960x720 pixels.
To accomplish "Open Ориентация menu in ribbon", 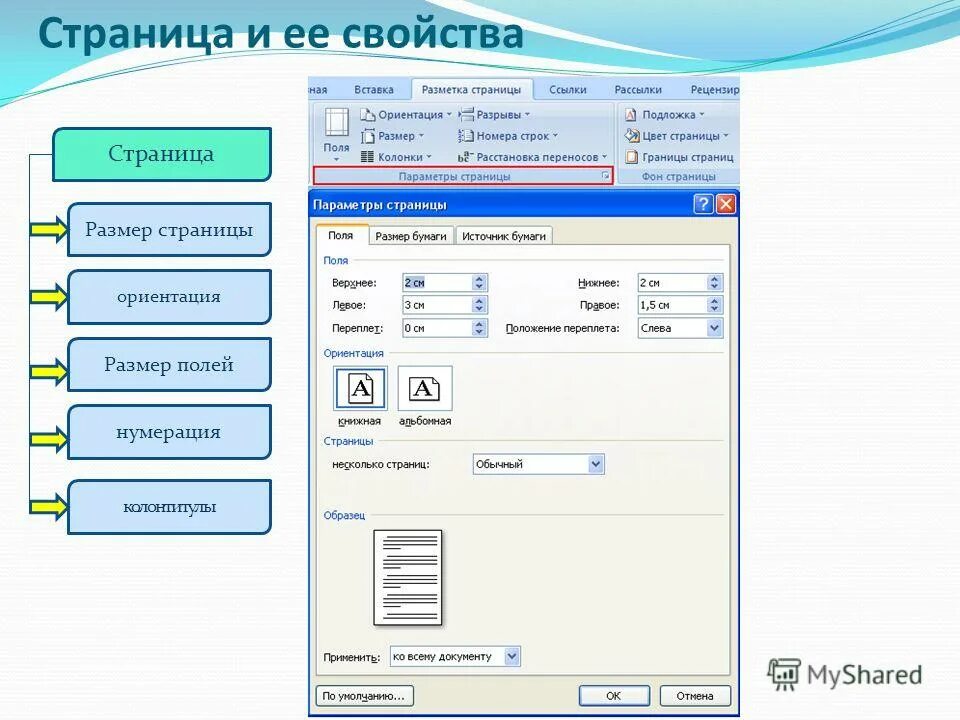I will [x=406, y=114].
